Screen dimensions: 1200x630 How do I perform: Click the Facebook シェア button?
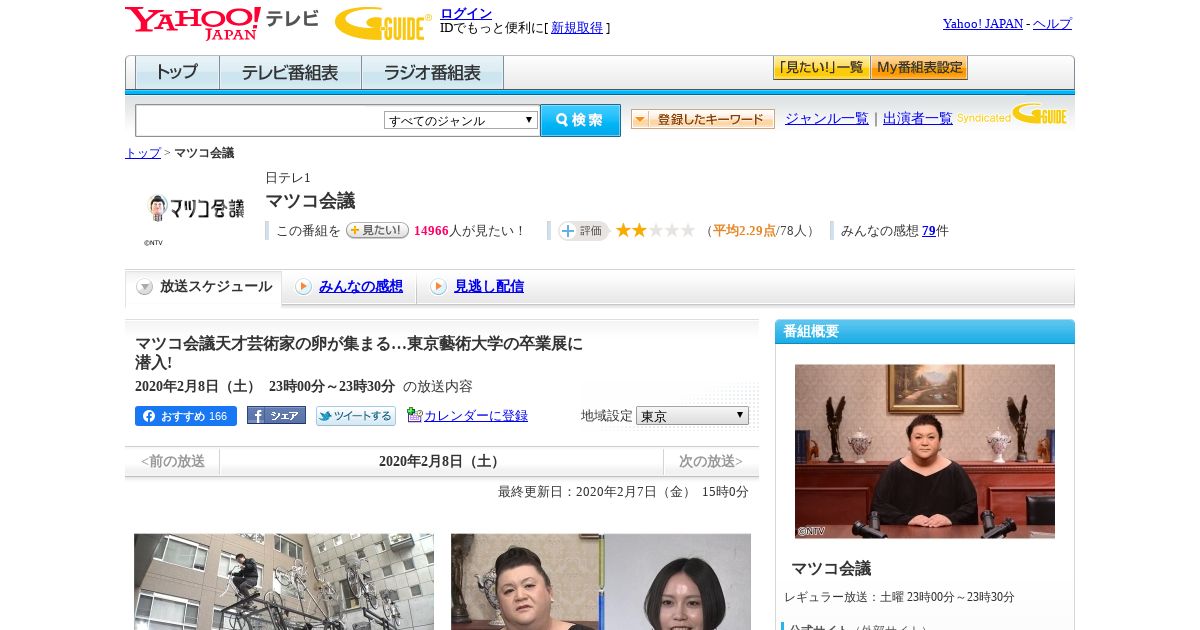pyautogui.click(x=276, y=415)
